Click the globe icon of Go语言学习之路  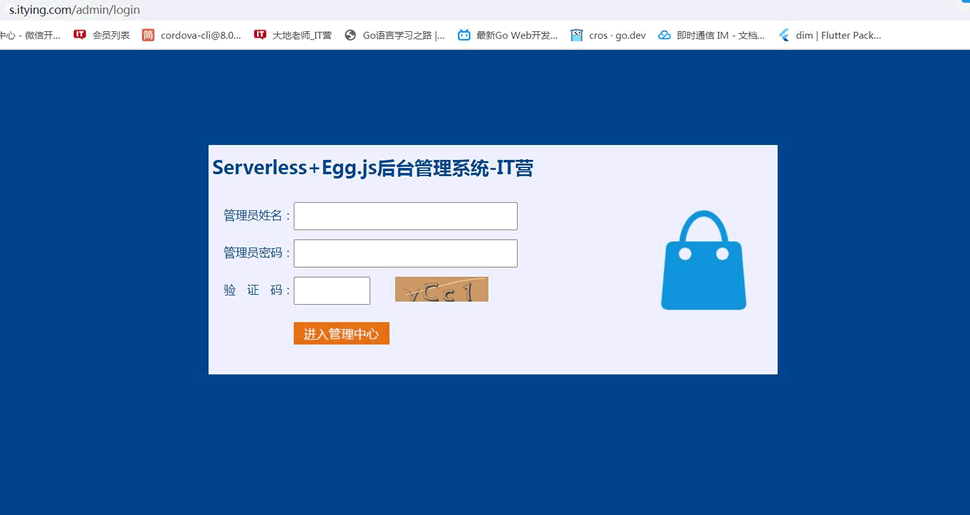pos(350,35)
